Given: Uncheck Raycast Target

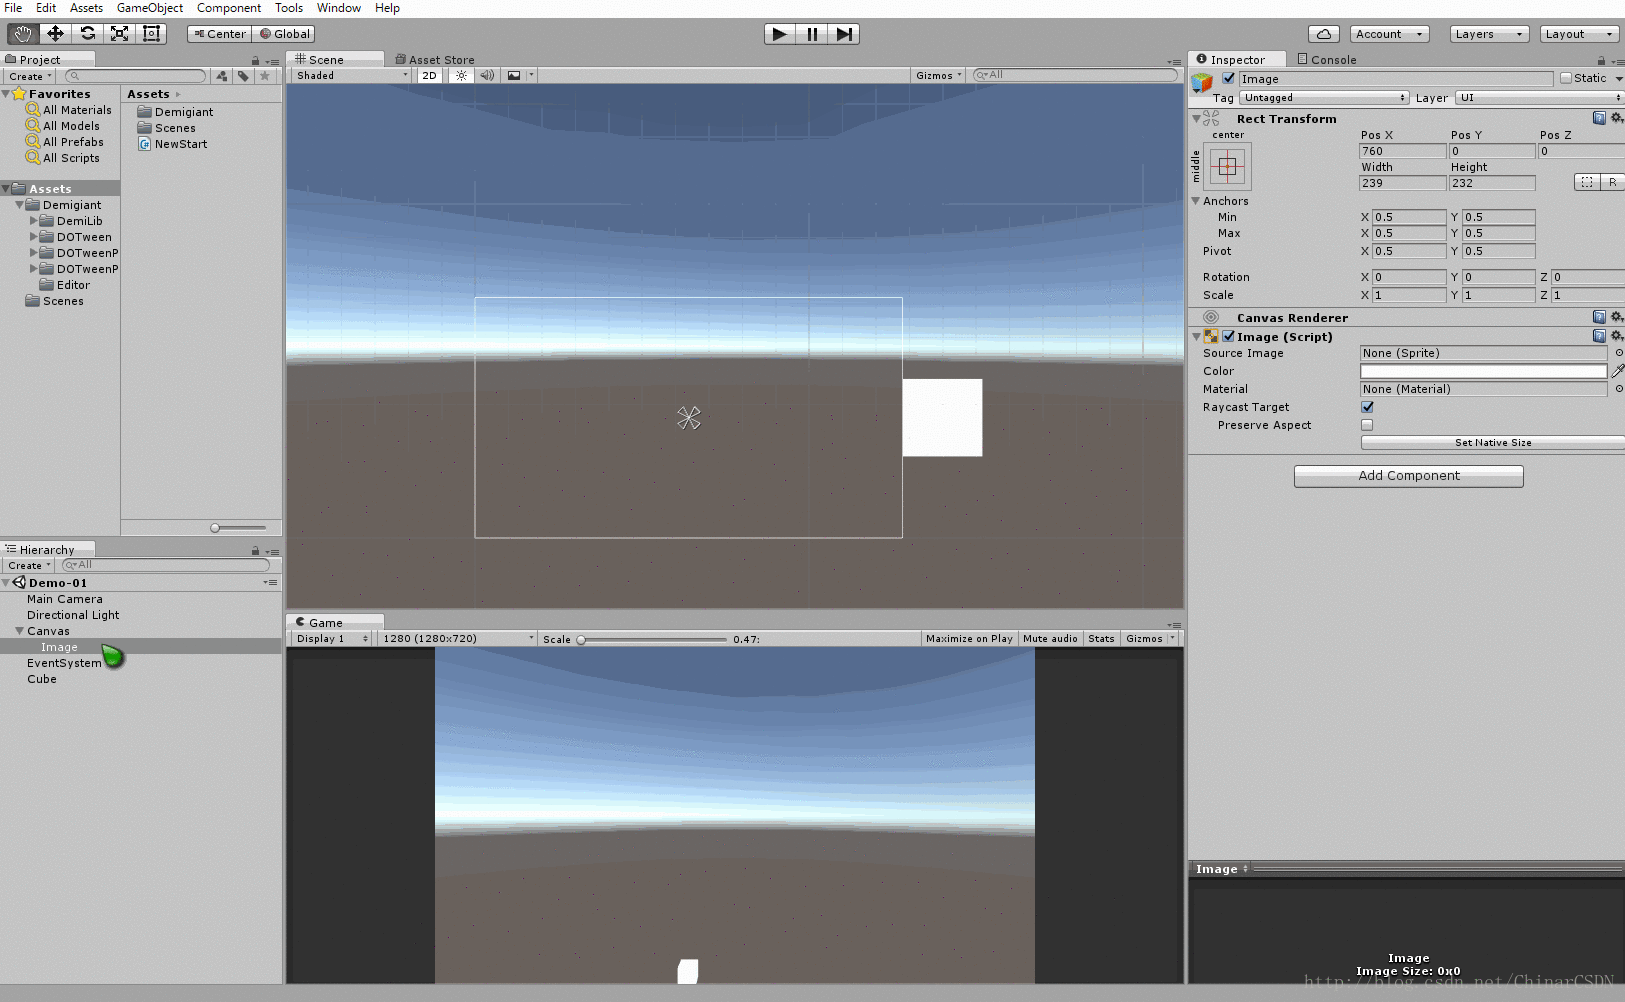Looking at the screenshot, I should click(x=1367, y=407).
